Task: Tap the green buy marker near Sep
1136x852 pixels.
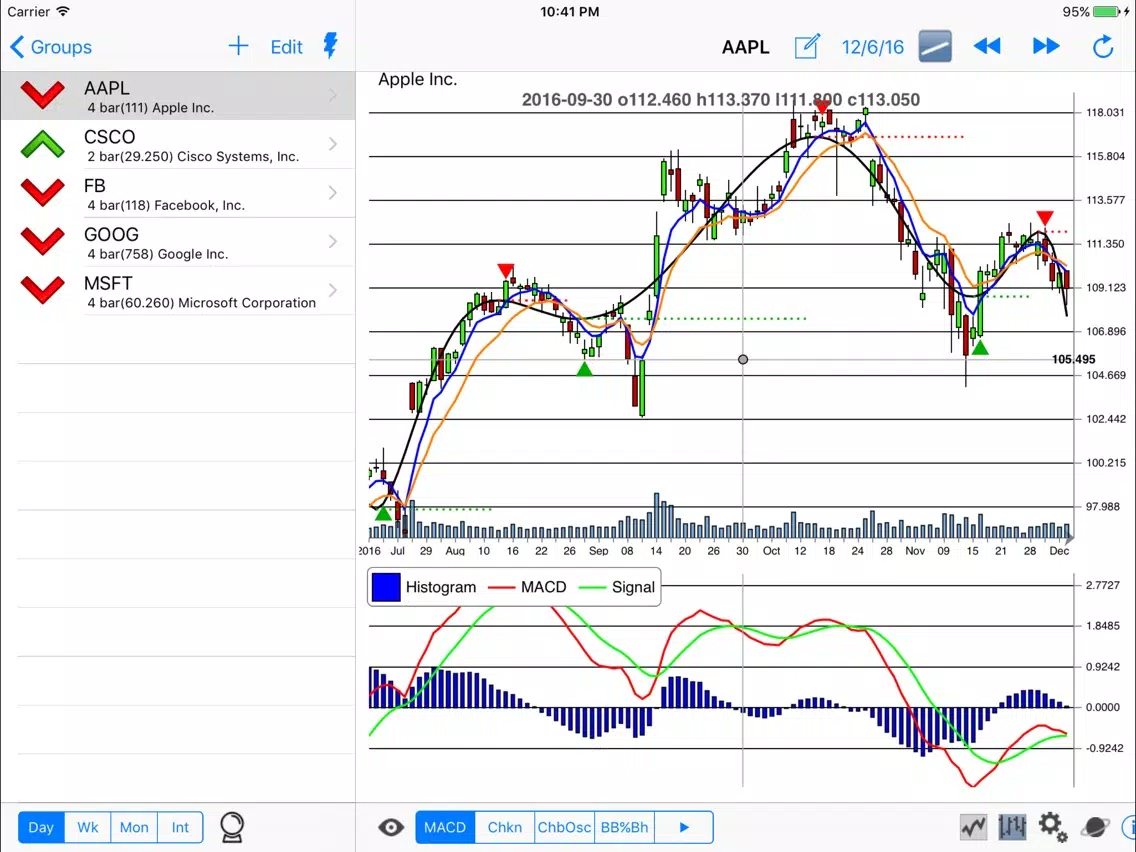Action: click(585, 369)
